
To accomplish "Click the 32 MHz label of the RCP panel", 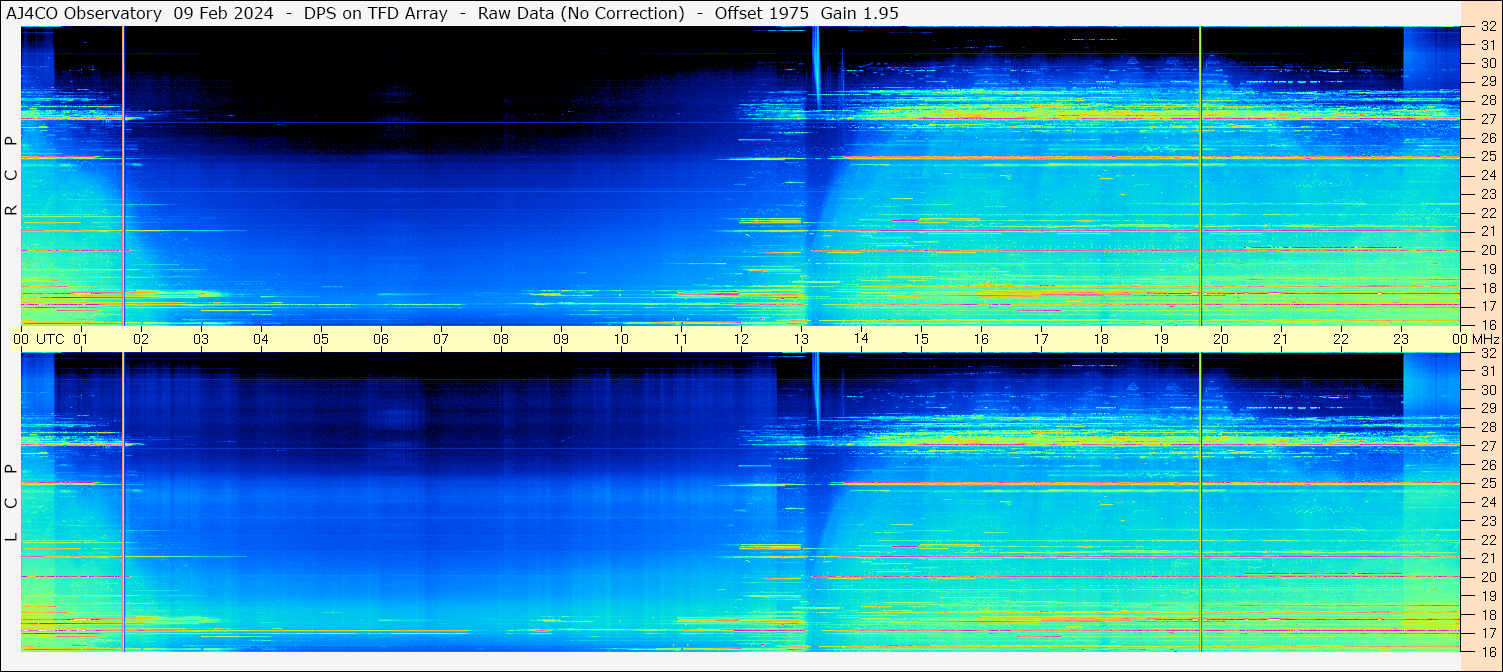I will pyautogui.click(x=1487, y=27).
